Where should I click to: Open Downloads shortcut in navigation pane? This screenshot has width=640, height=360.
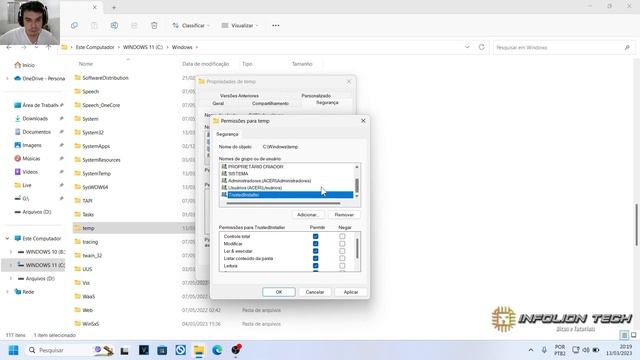tap(35, 118)
